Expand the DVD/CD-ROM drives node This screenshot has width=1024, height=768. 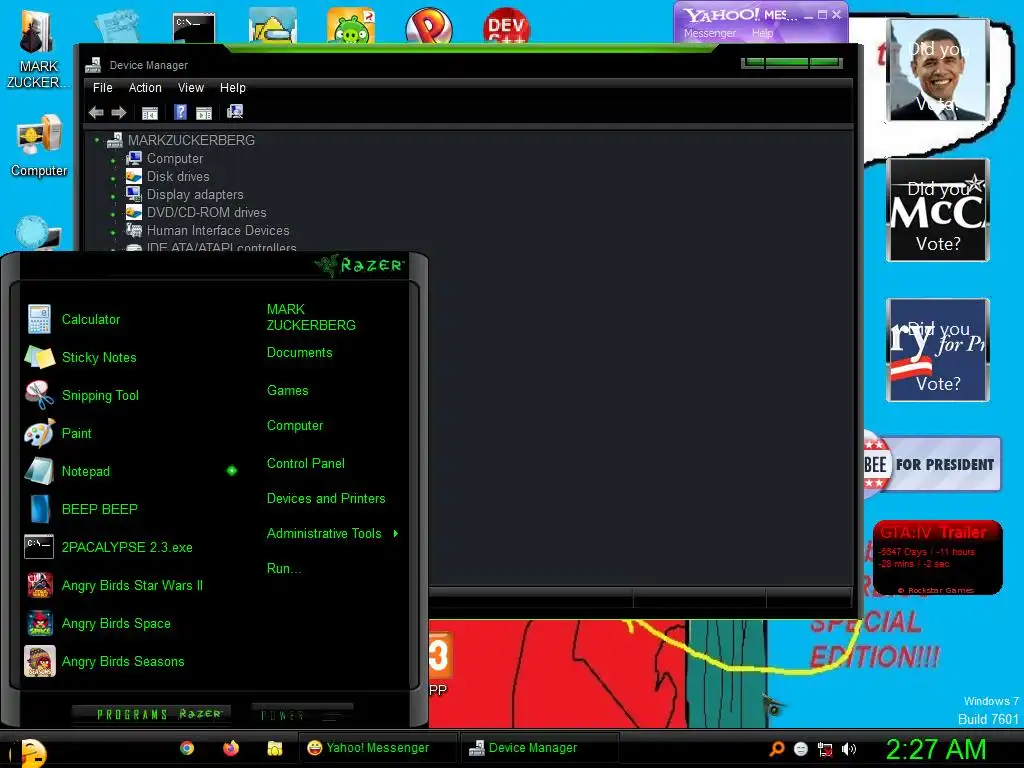click(x=113, y=214)
